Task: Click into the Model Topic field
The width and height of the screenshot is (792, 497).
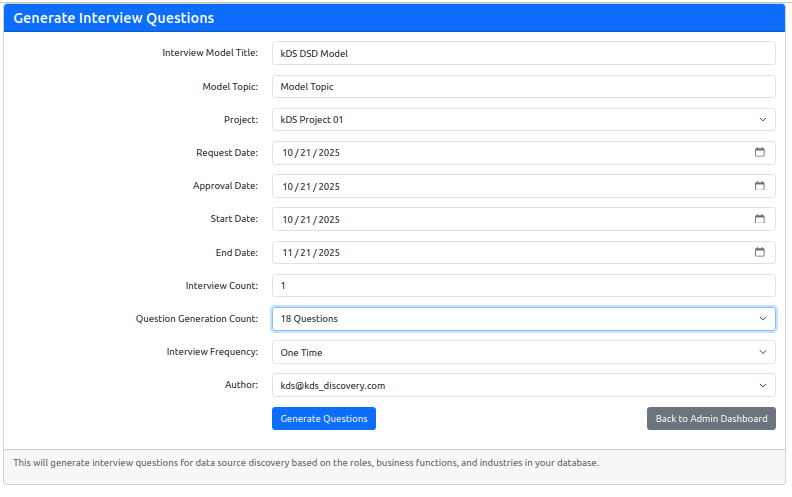Action: click(x=523, y=87)
